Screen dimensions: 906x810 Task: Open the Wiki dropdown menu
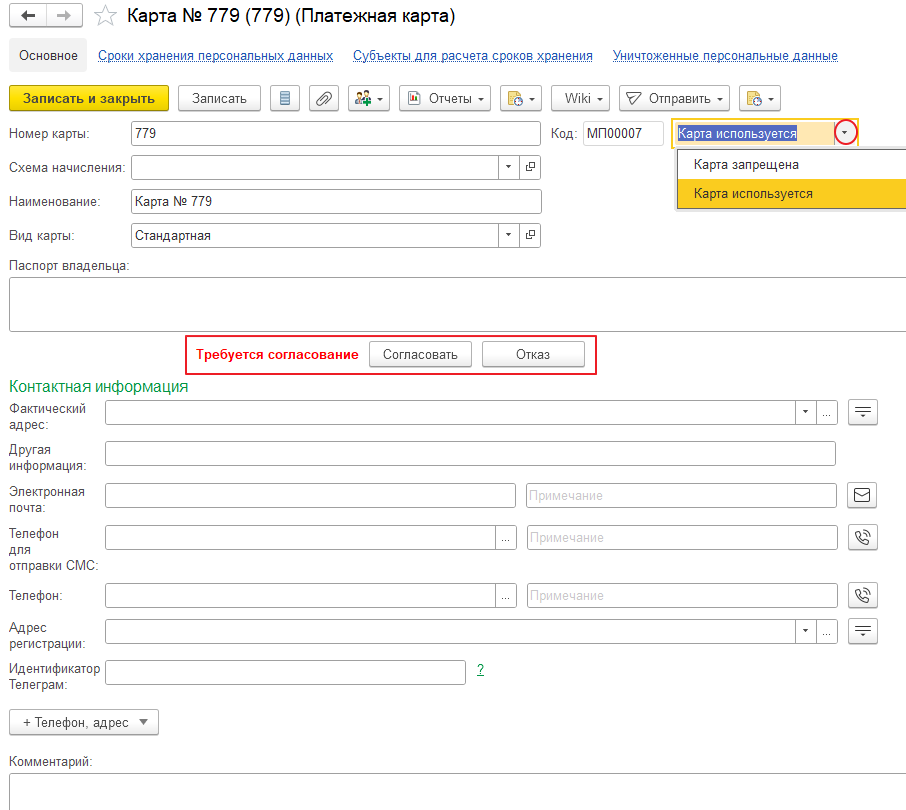pos(580,98)
